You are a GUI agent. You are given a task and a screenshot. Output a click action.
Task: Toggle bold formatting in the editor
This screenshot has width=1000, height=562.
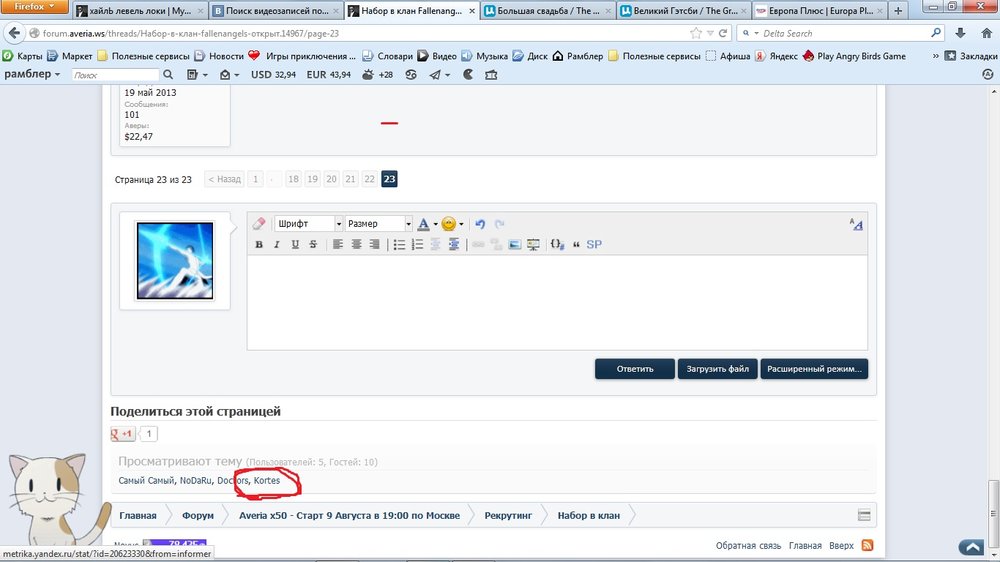[x=259, y=244]
